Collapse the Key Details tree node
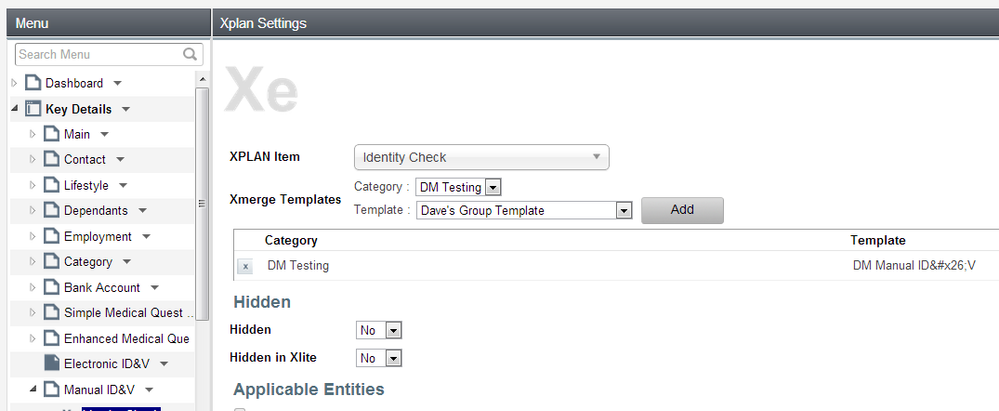Screen dimensions: 999x411 pyautogui.click(x=15, y=109)
